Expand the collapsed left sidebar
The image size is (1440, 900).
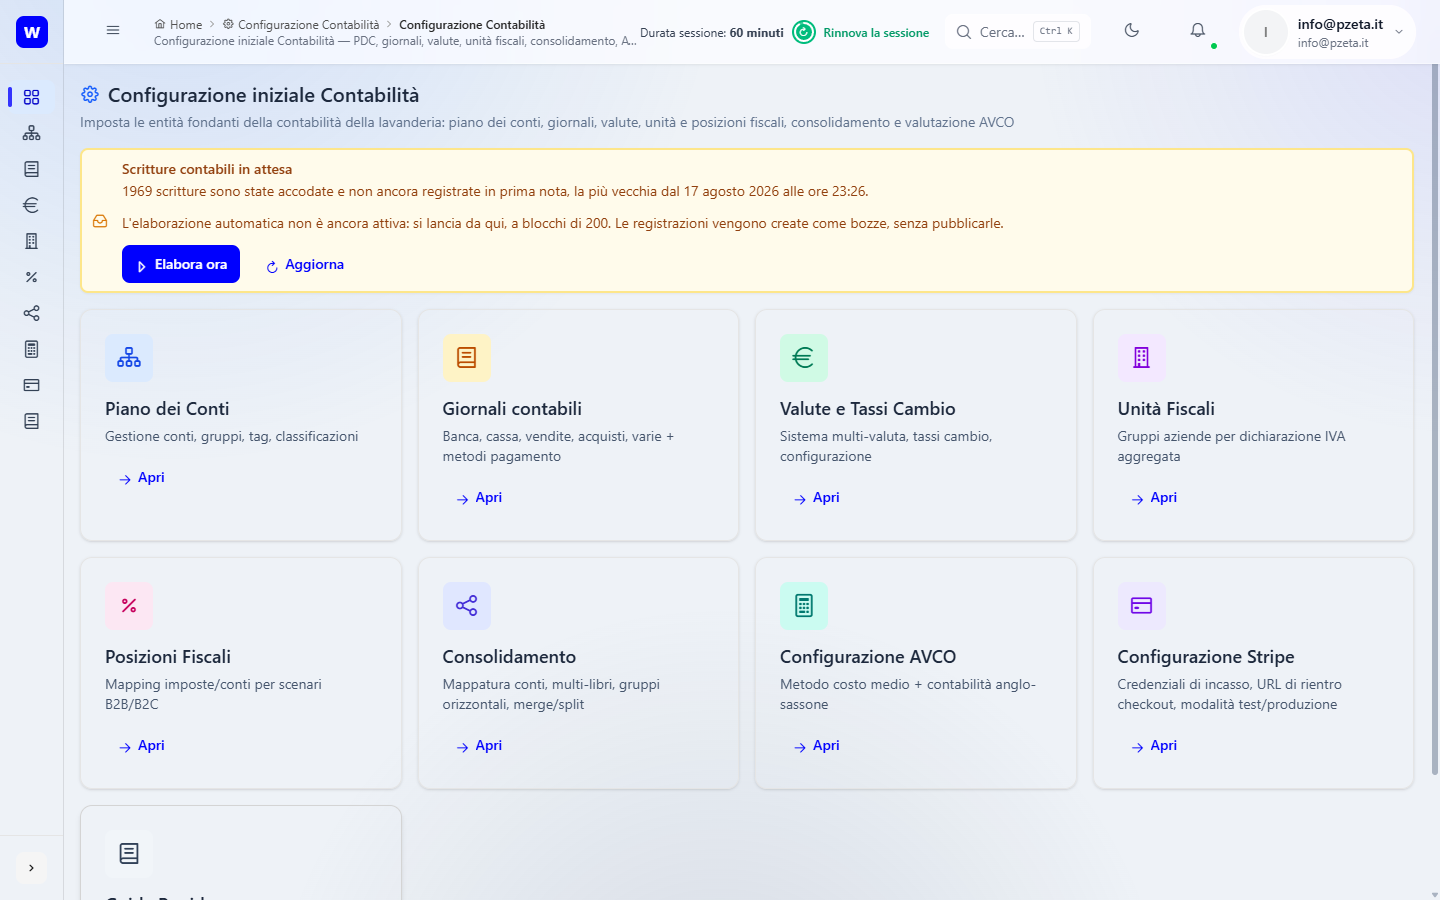pyautogui.click(x=31, y=868)
